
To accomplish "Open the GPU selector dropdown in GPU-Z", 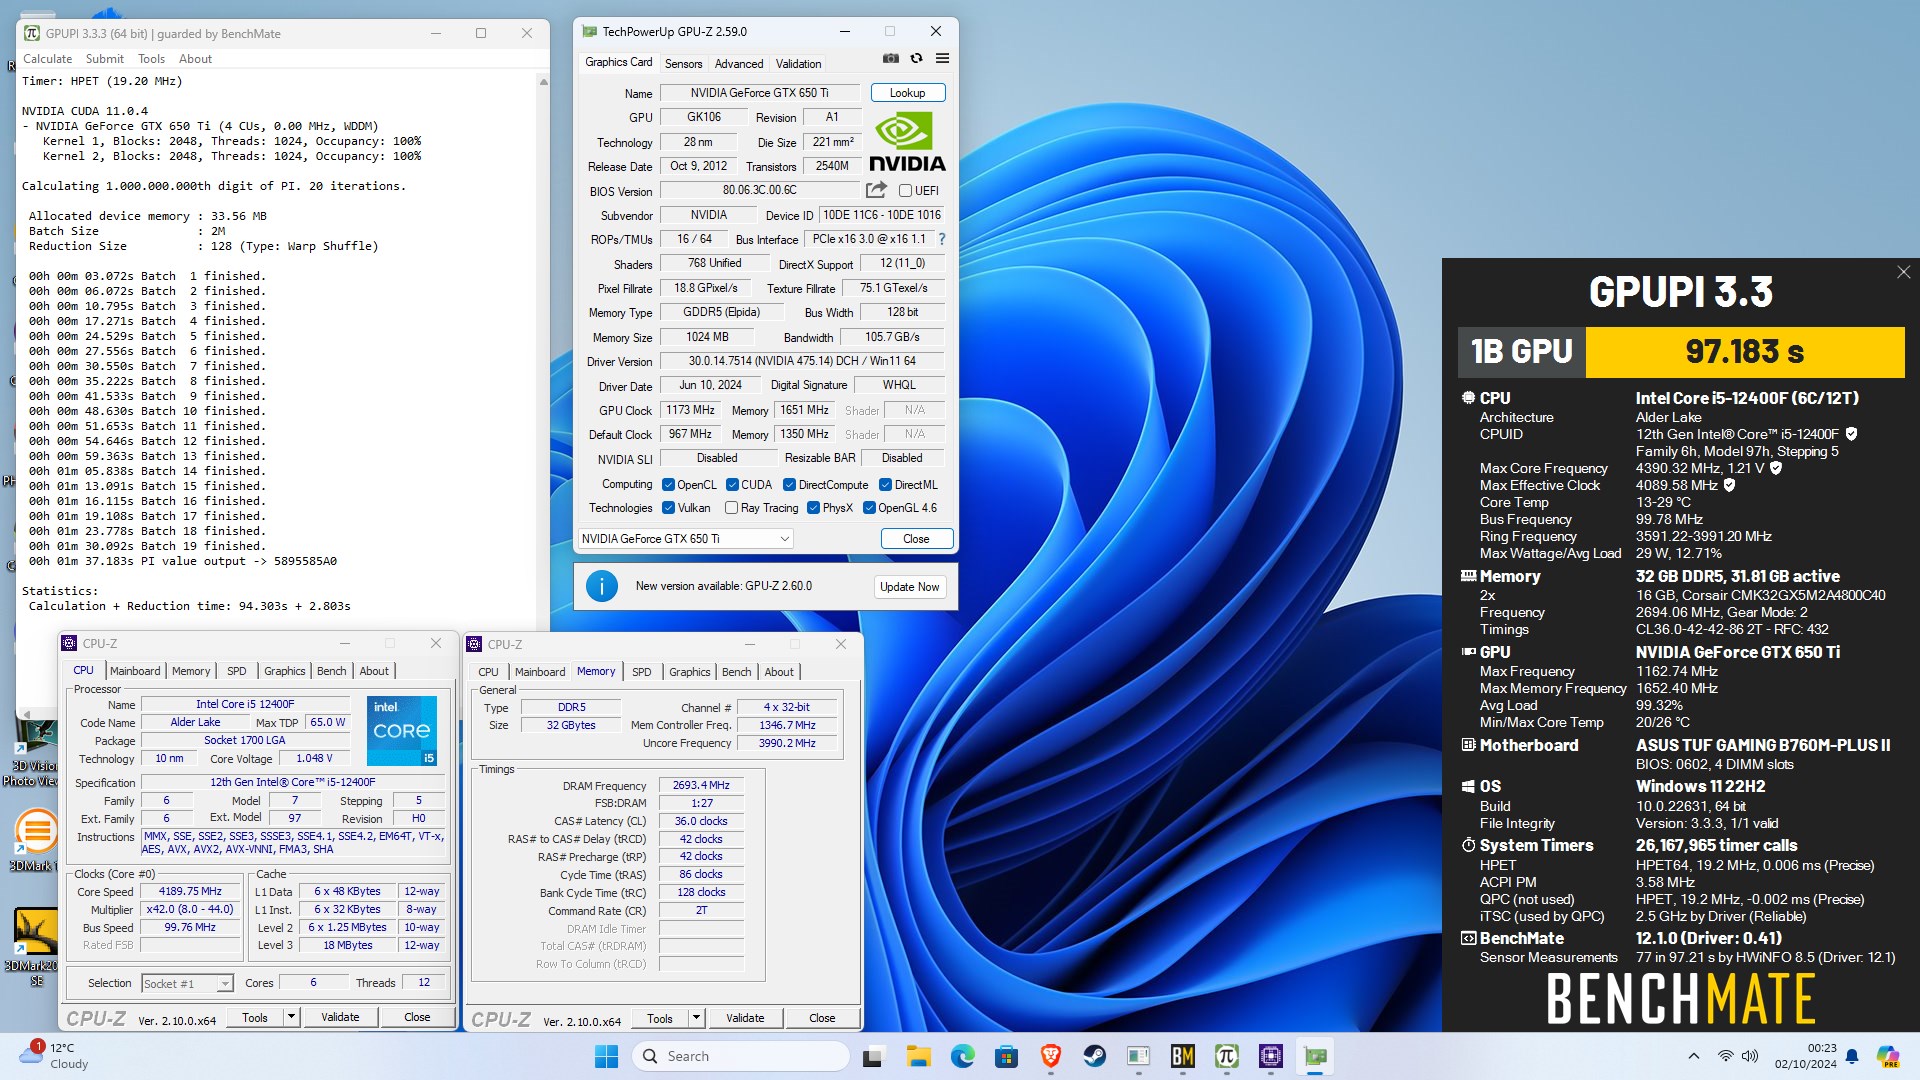I will tap(686, 539).
